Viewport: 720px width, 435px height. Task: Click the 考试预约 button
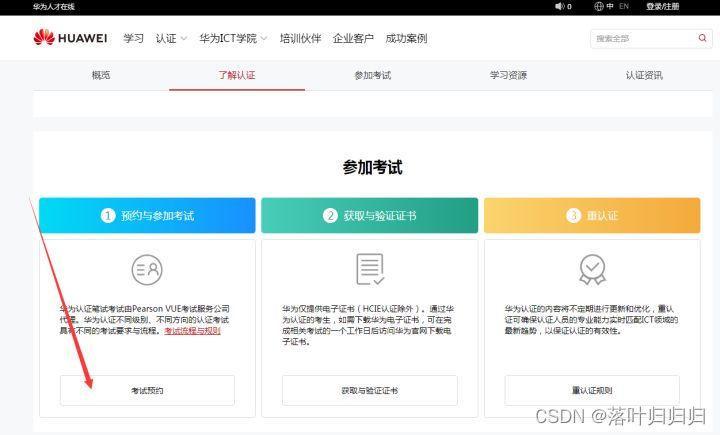(x=147, y=390)
